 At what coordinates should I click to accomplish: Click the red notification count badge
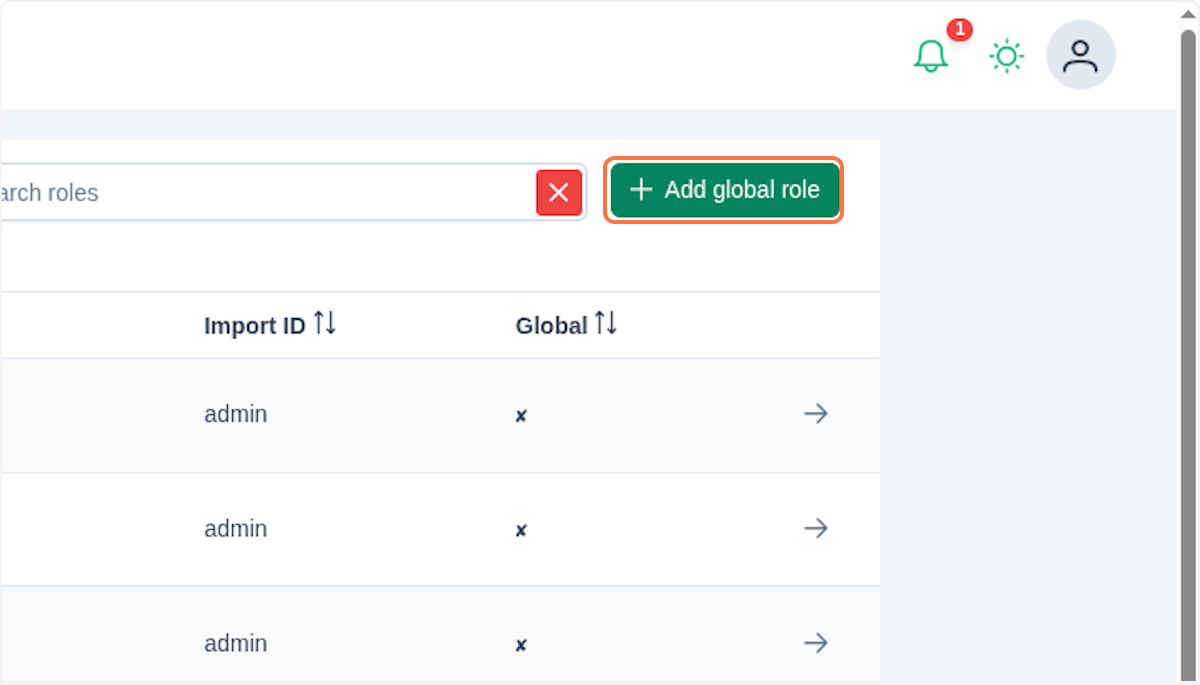959,29
